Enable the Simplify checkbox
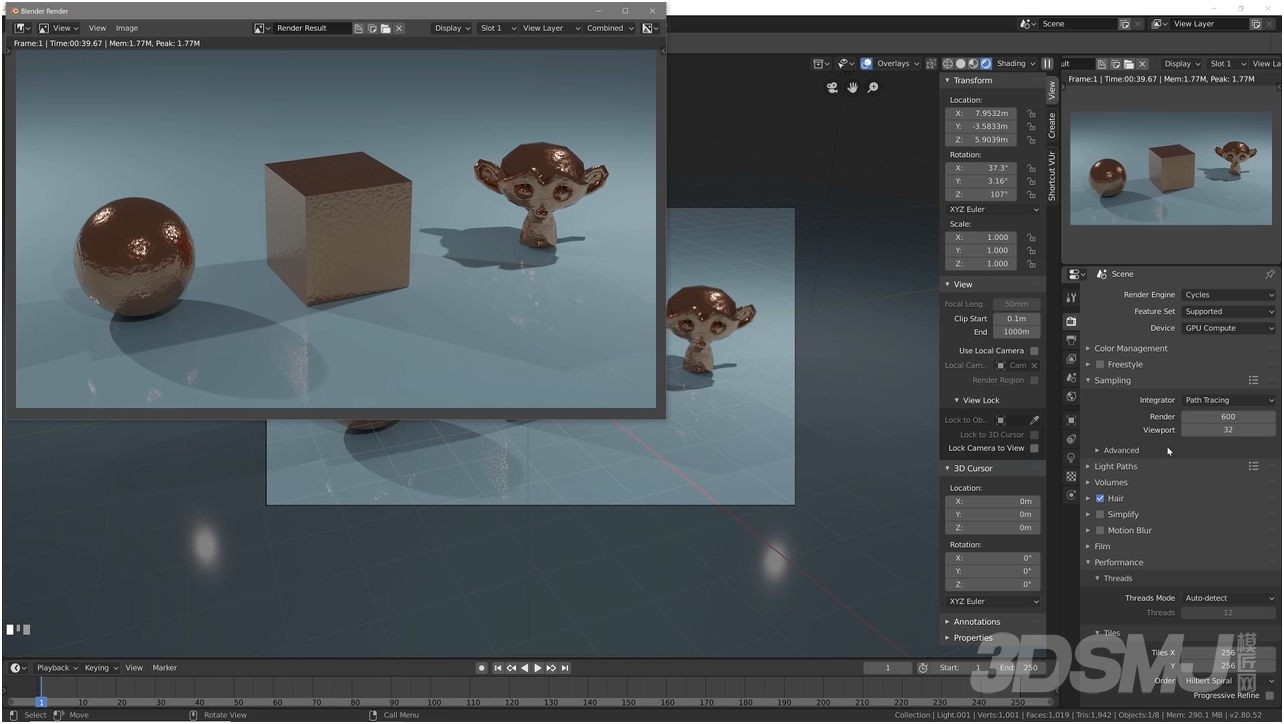The height and width of the screenshot is (724, 1284). point(1100,514)
